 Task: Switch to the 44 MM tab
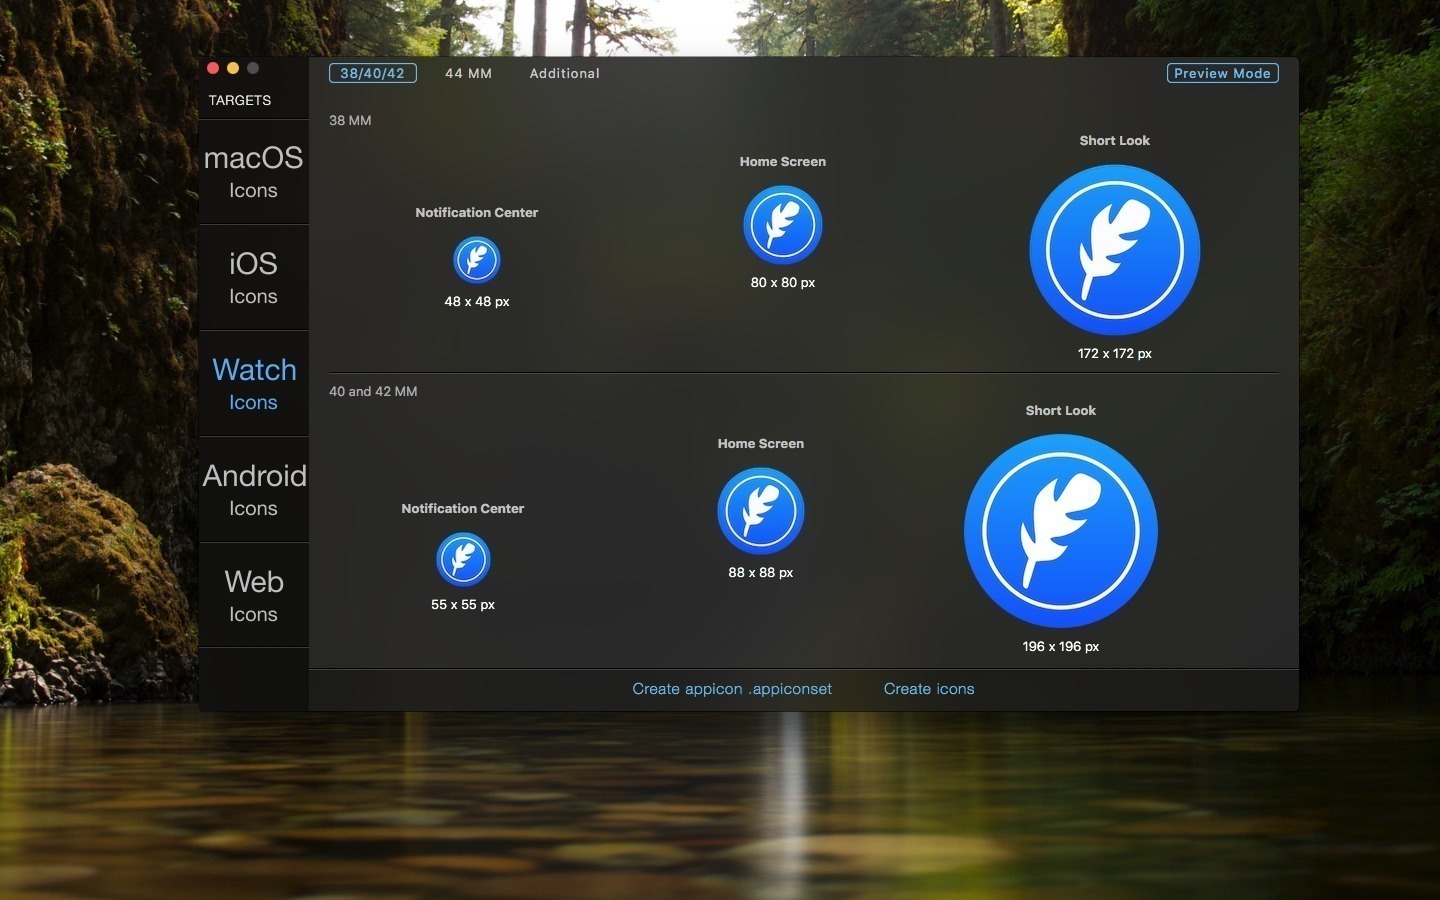[x=466, y=73]
